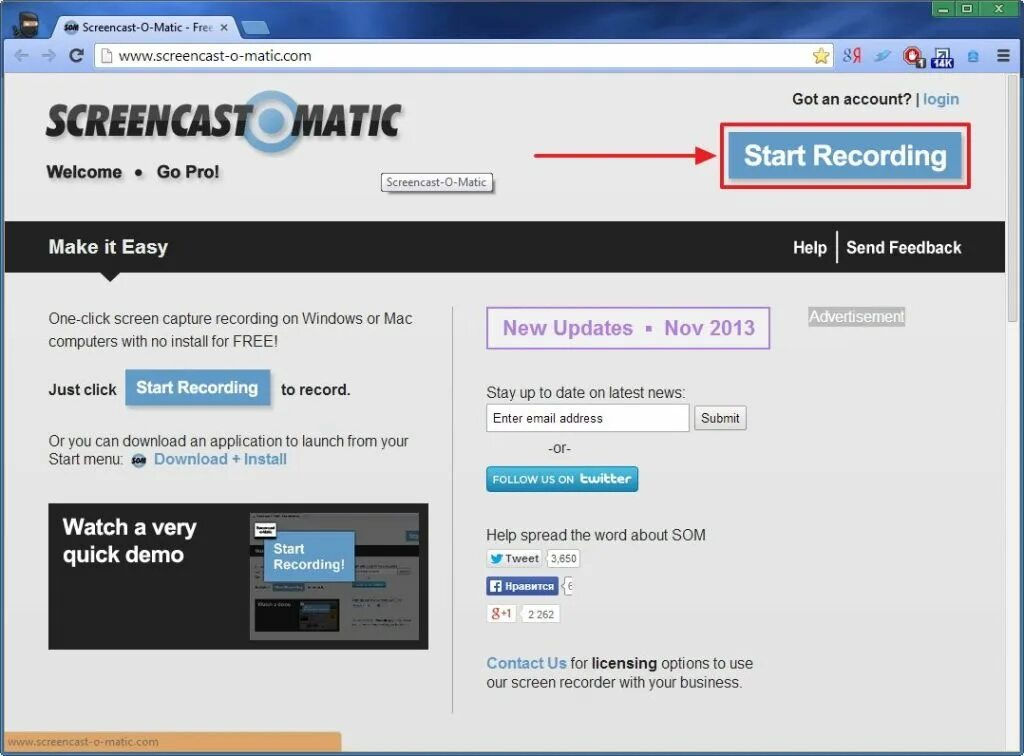Click the red circular extension icon
This screenshot has height=756, width=1024.
(x=913, y=57)
